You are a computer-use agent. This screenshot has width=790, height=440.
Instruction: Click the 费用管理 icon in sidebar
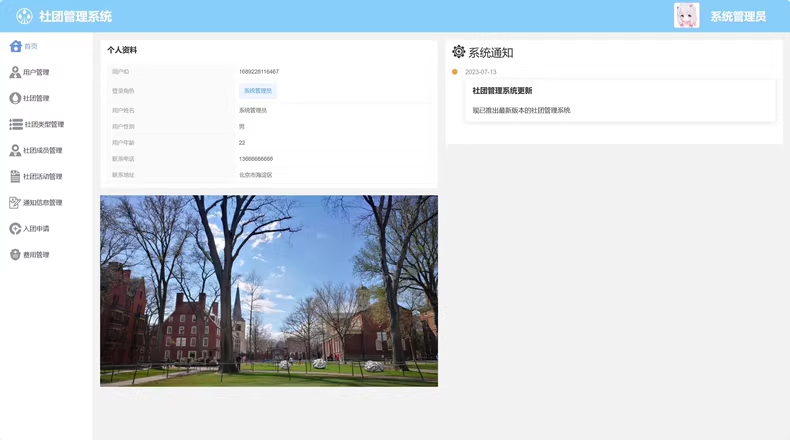tap(15, 255)
